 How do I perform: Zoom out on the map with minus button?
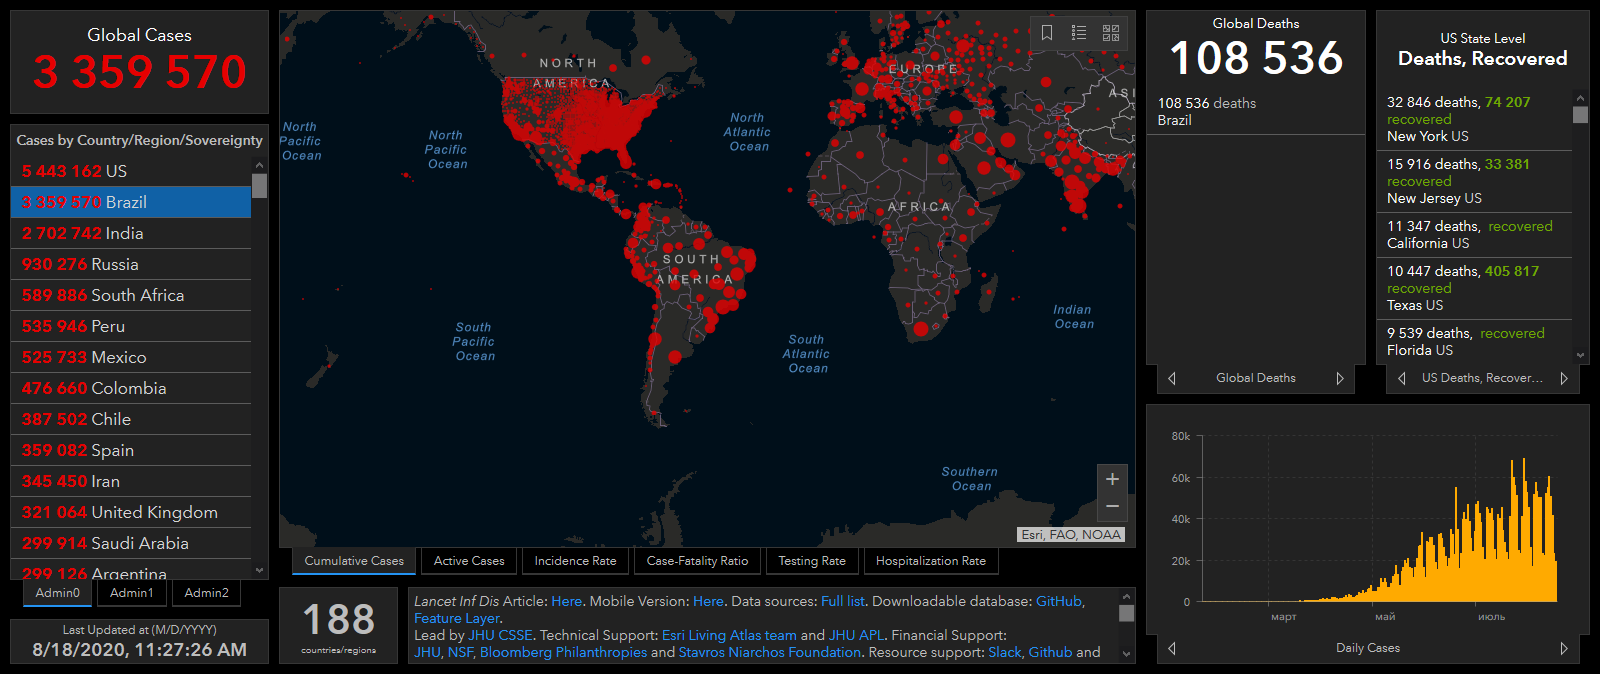tap(1112, 507)
